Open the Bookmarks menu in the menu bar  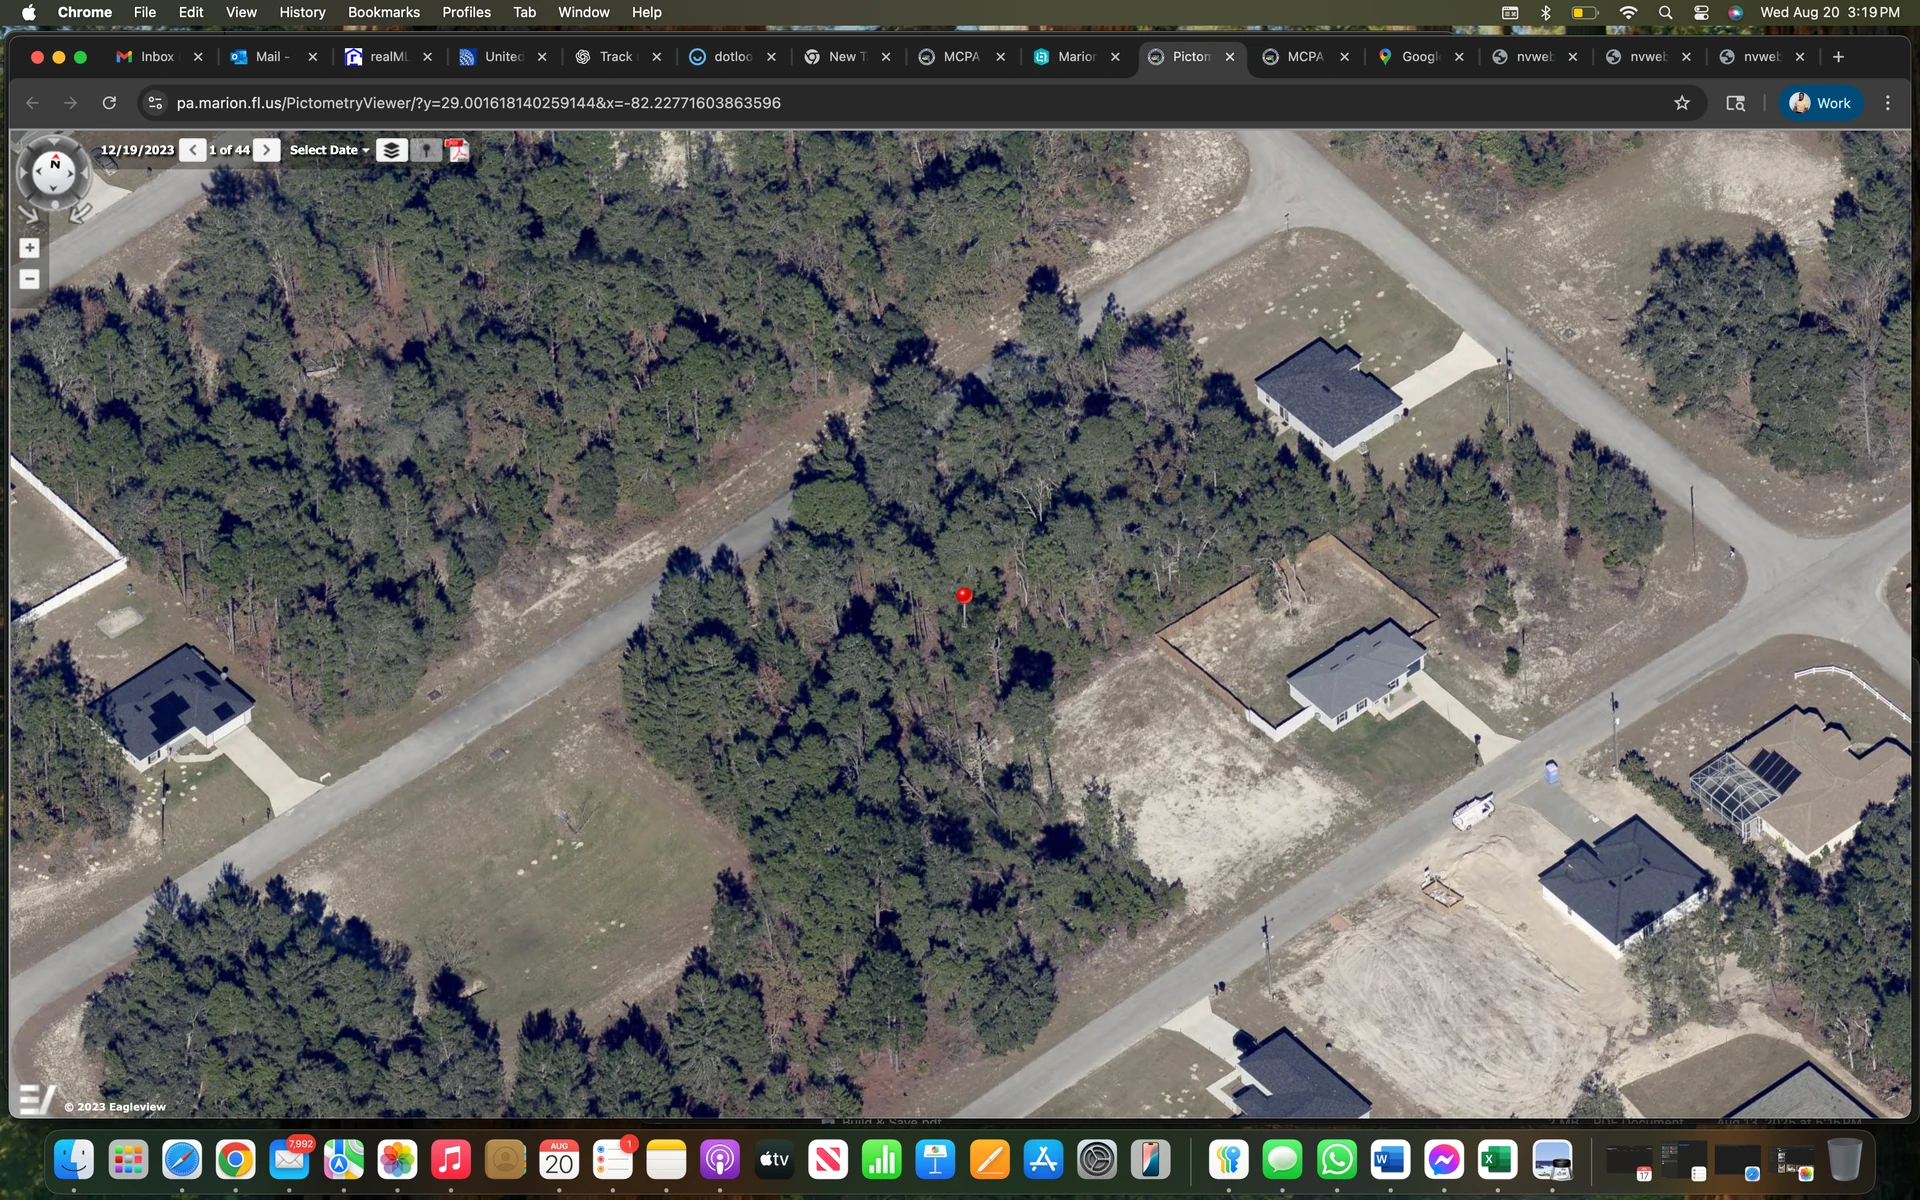pyautogui.click(x=383, y=12)
